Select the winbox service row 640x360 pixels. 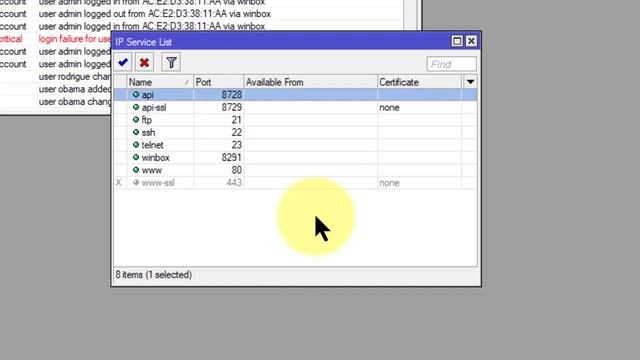coord(295,158)
